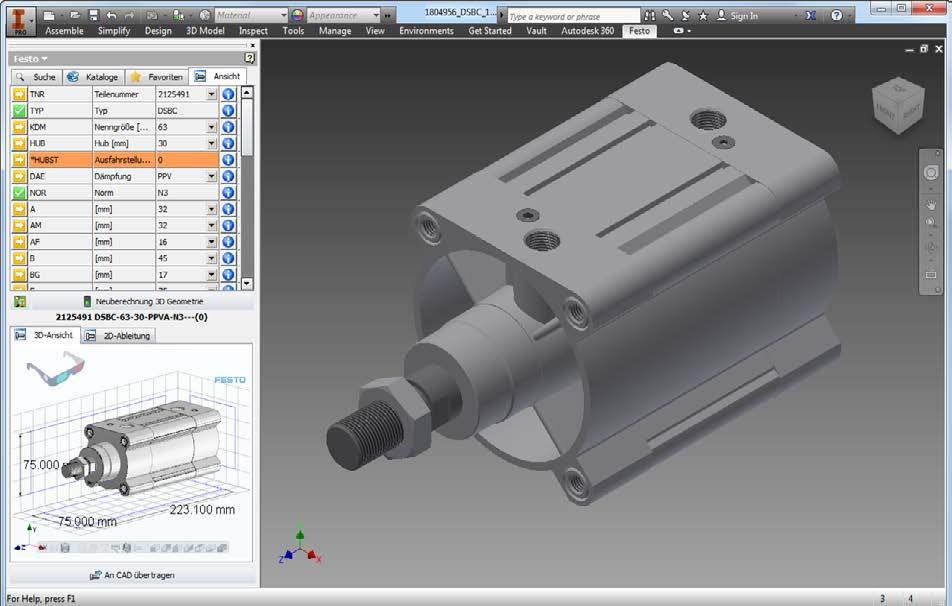This screenshot has height=606, width=952.
Task: Open the Autodesk 360 ribbon tab
Action: click(x=587, y=30)
